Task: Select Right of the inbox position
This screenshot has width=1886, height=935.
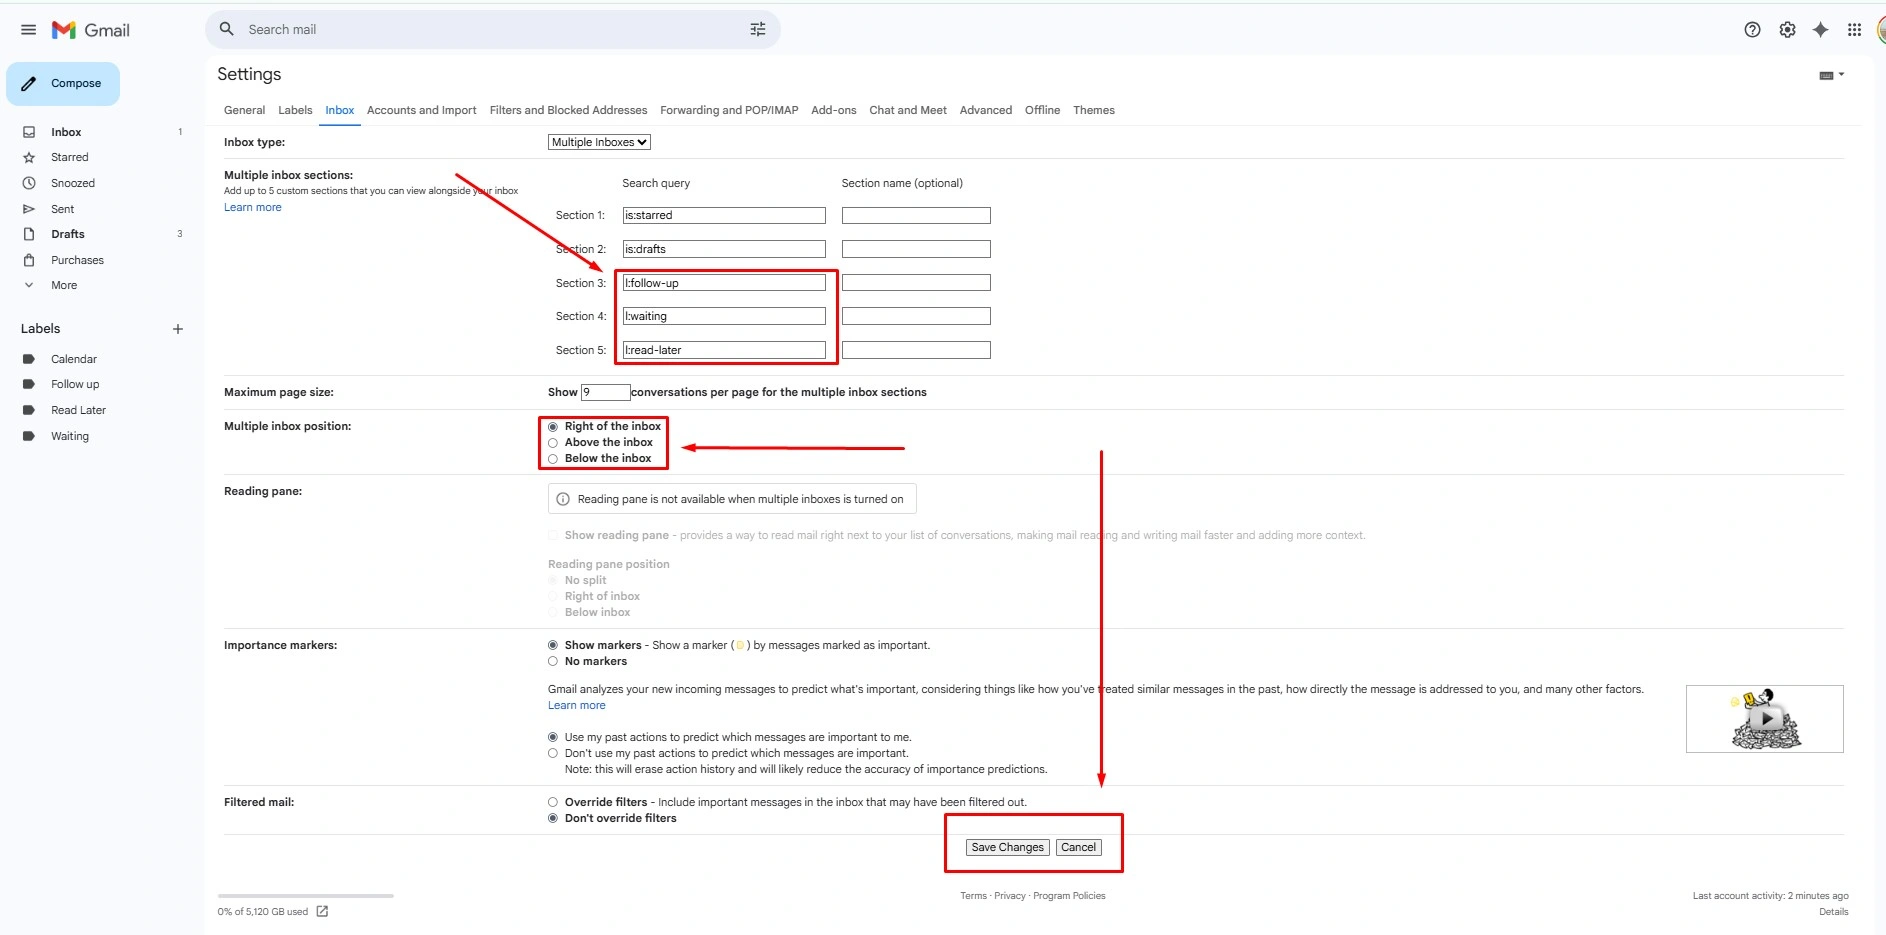Action: click(553, 427)
